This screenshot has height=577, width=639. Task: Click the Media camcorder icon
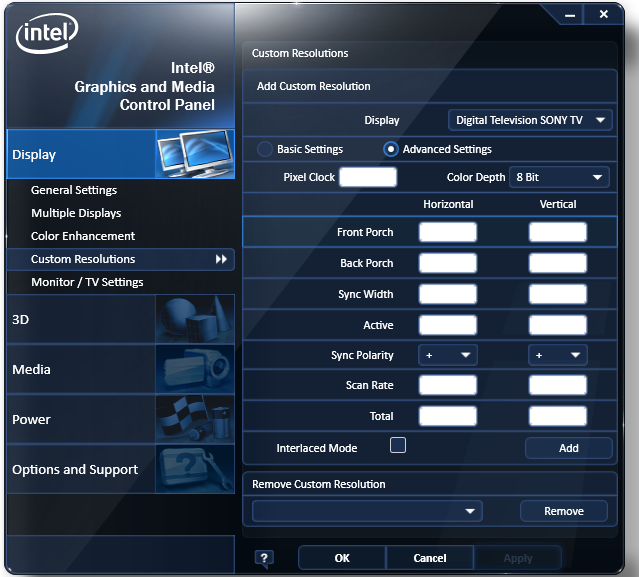point(195,369)
